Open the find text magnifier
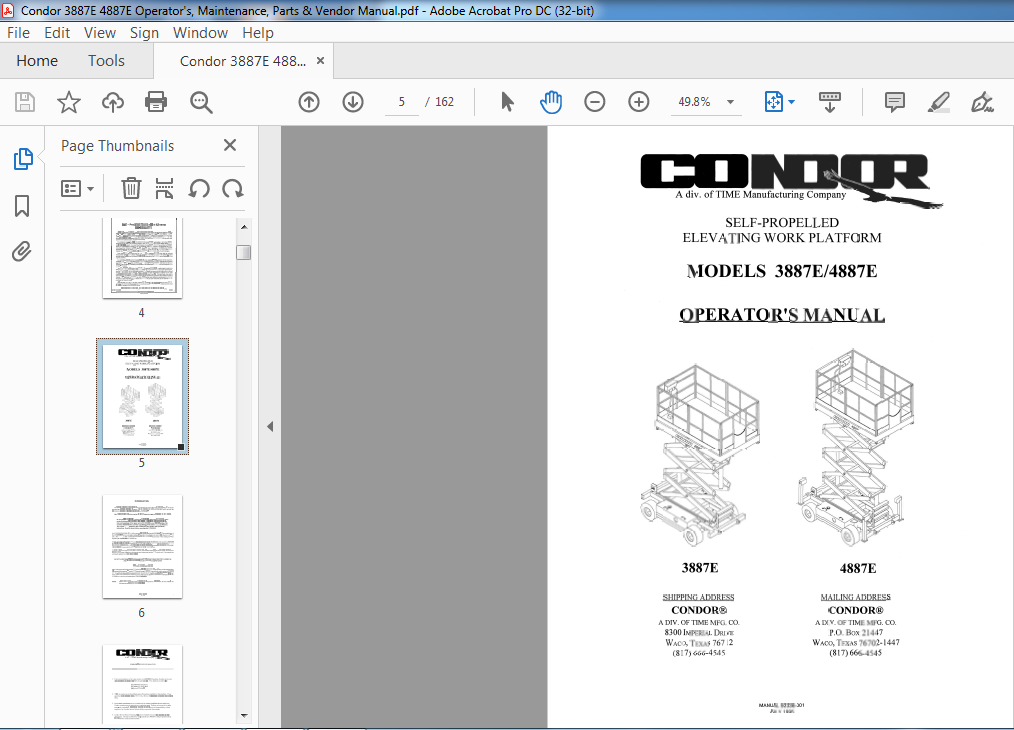1014x730 pixels. tap(200, 102)
